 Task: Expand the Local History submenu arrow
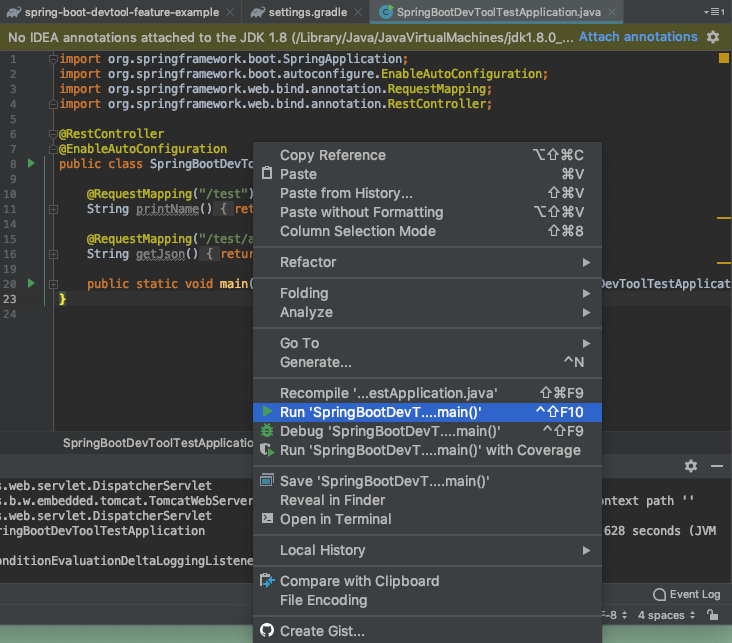tap(586, 551)
